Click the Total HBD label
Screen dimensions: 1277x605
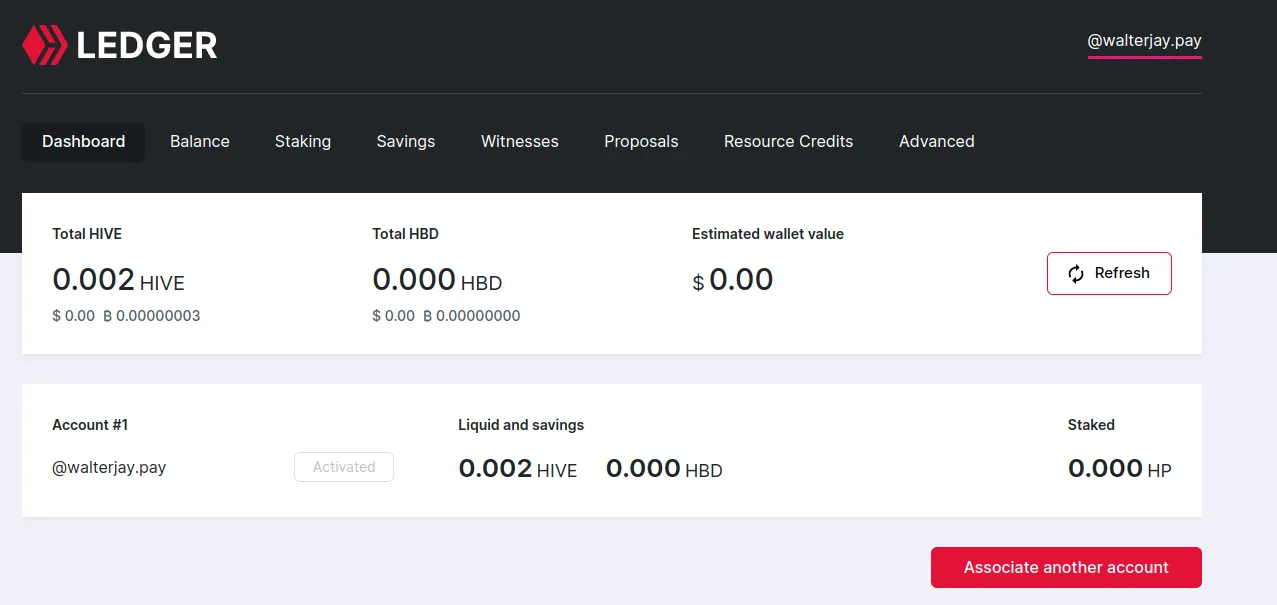pyautogui.click(x=406, y=234)
